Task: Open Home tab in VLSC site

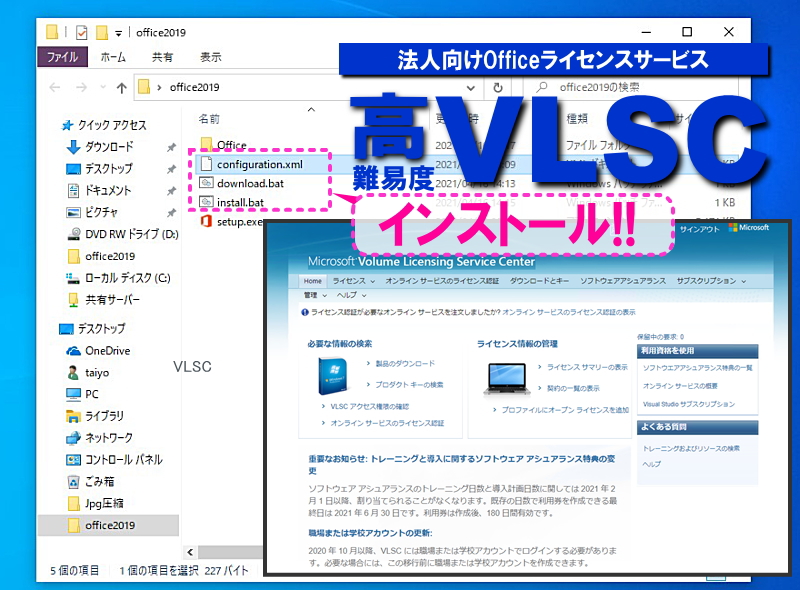Action: tap(313, 281)
